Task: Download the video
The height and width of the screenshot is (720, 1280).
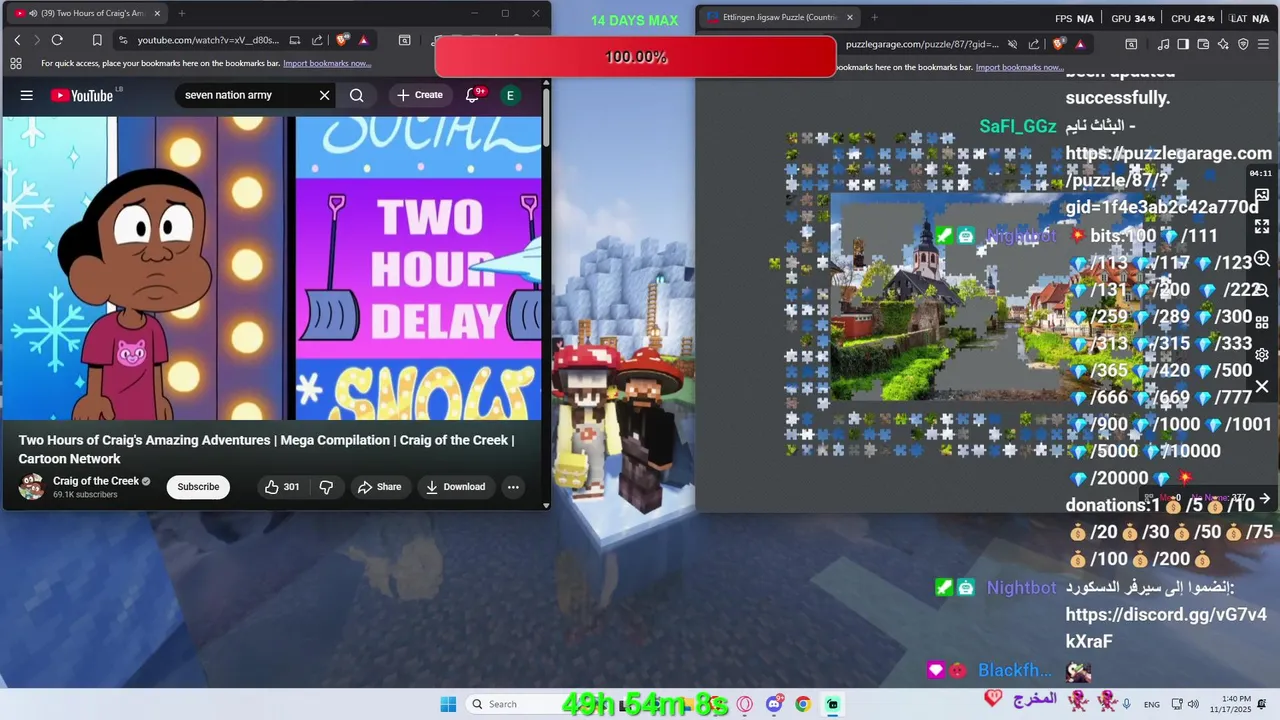Action: 455,487
